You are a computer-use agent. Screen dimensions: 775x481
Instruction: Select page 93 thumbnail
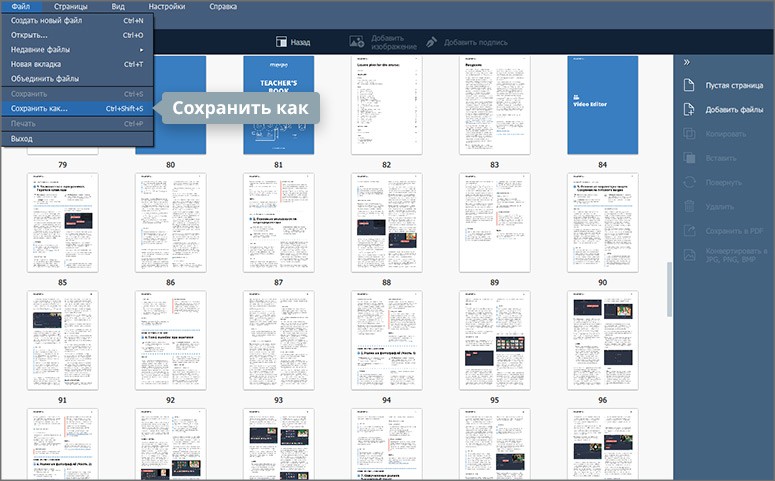point(279,340)
